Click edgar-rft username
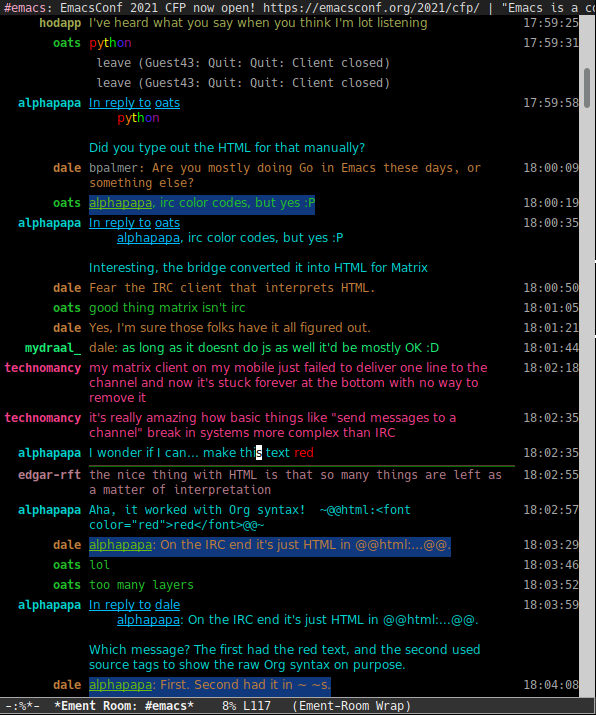596x715 pixels. tap(49, 475)
